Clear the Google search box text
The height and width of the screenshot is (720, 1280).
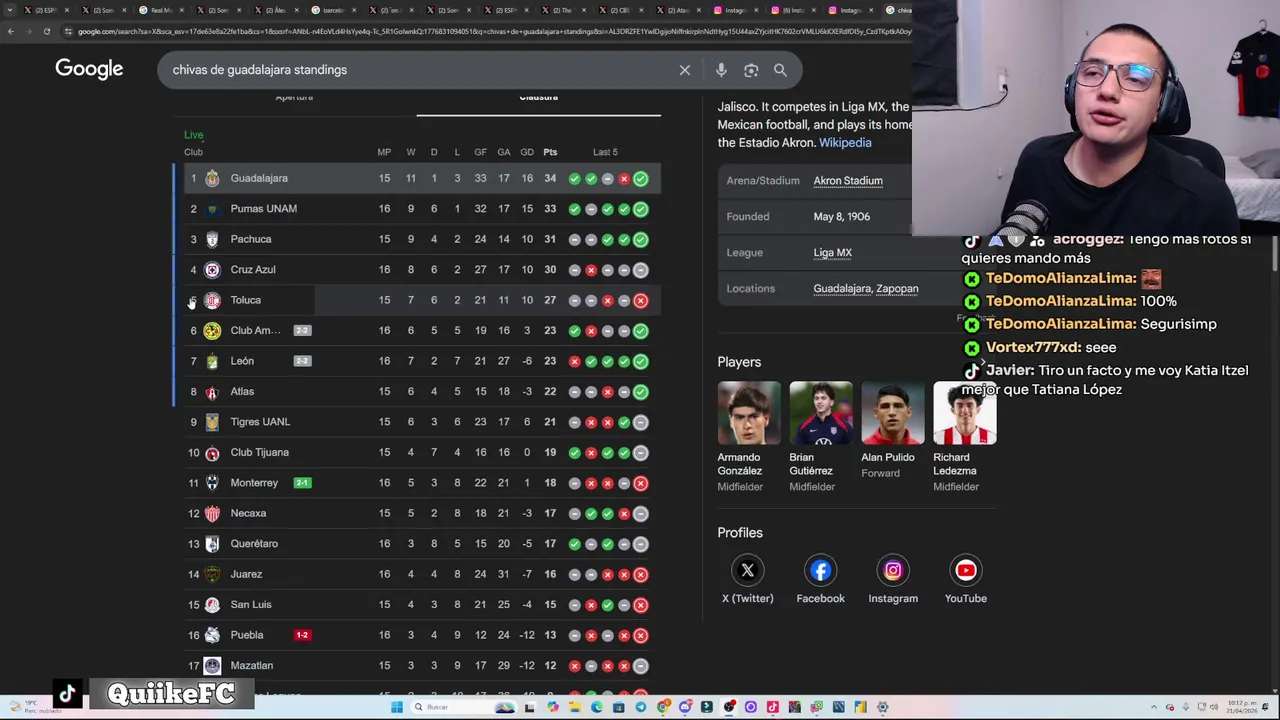(x=684, y=70)
